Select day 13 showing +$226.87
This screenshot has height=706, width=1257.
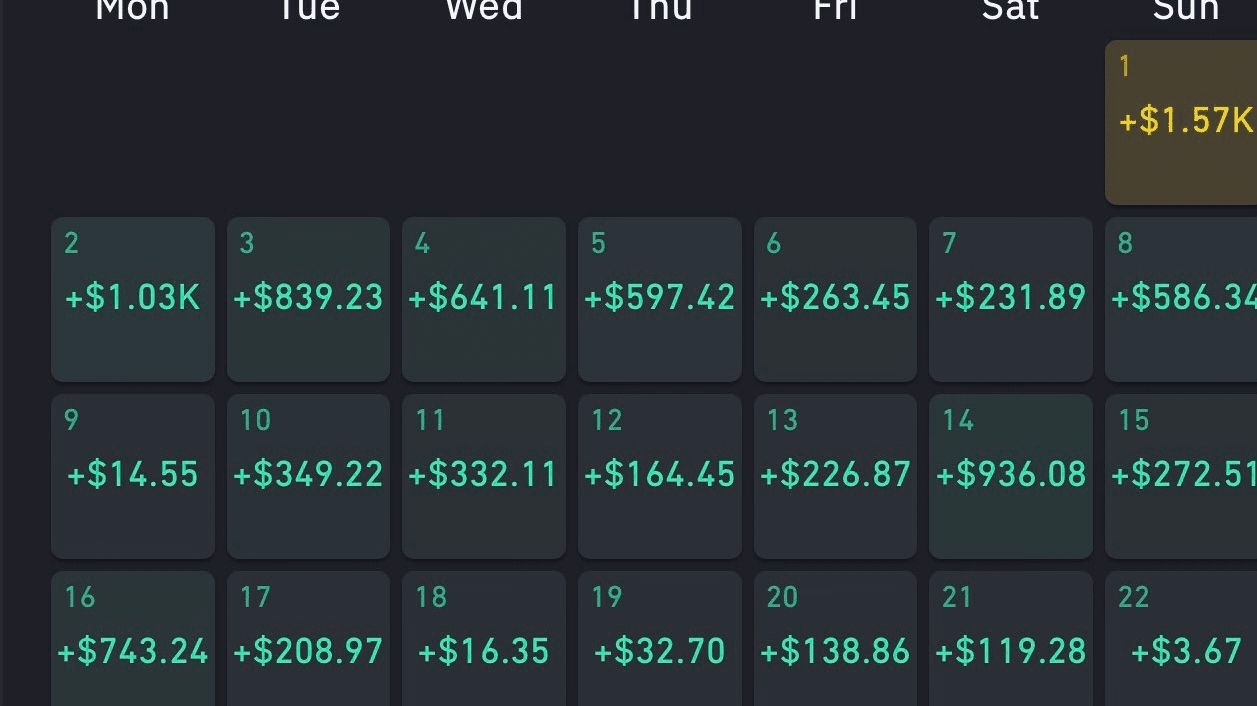coord(835,476)
